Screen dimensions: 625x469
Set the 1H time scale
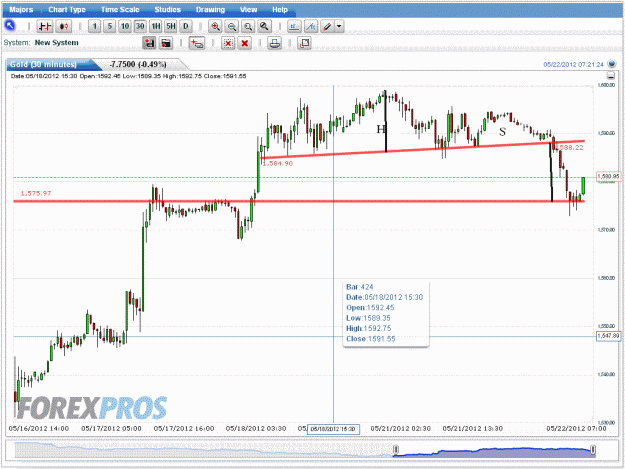(155, 27)
